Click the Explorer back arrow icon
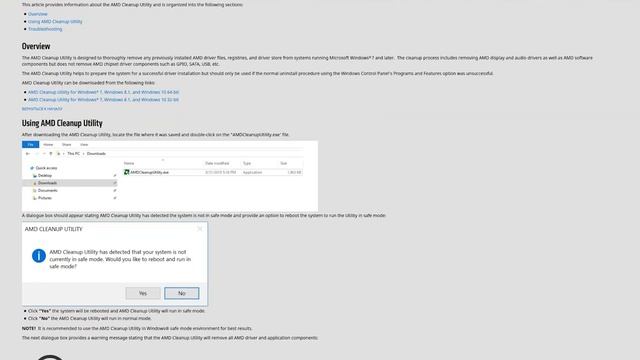Viewport: 640px width, 360px height. 28,154
